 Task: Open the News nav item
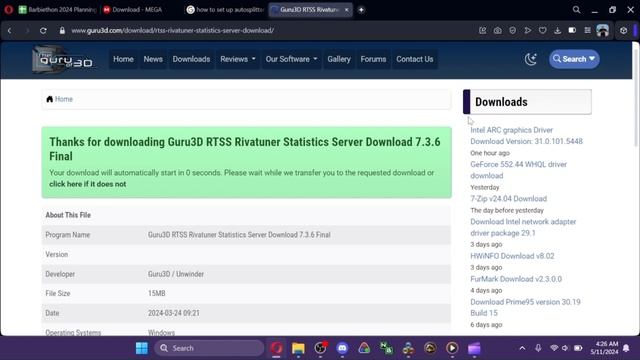coord(153,59)
